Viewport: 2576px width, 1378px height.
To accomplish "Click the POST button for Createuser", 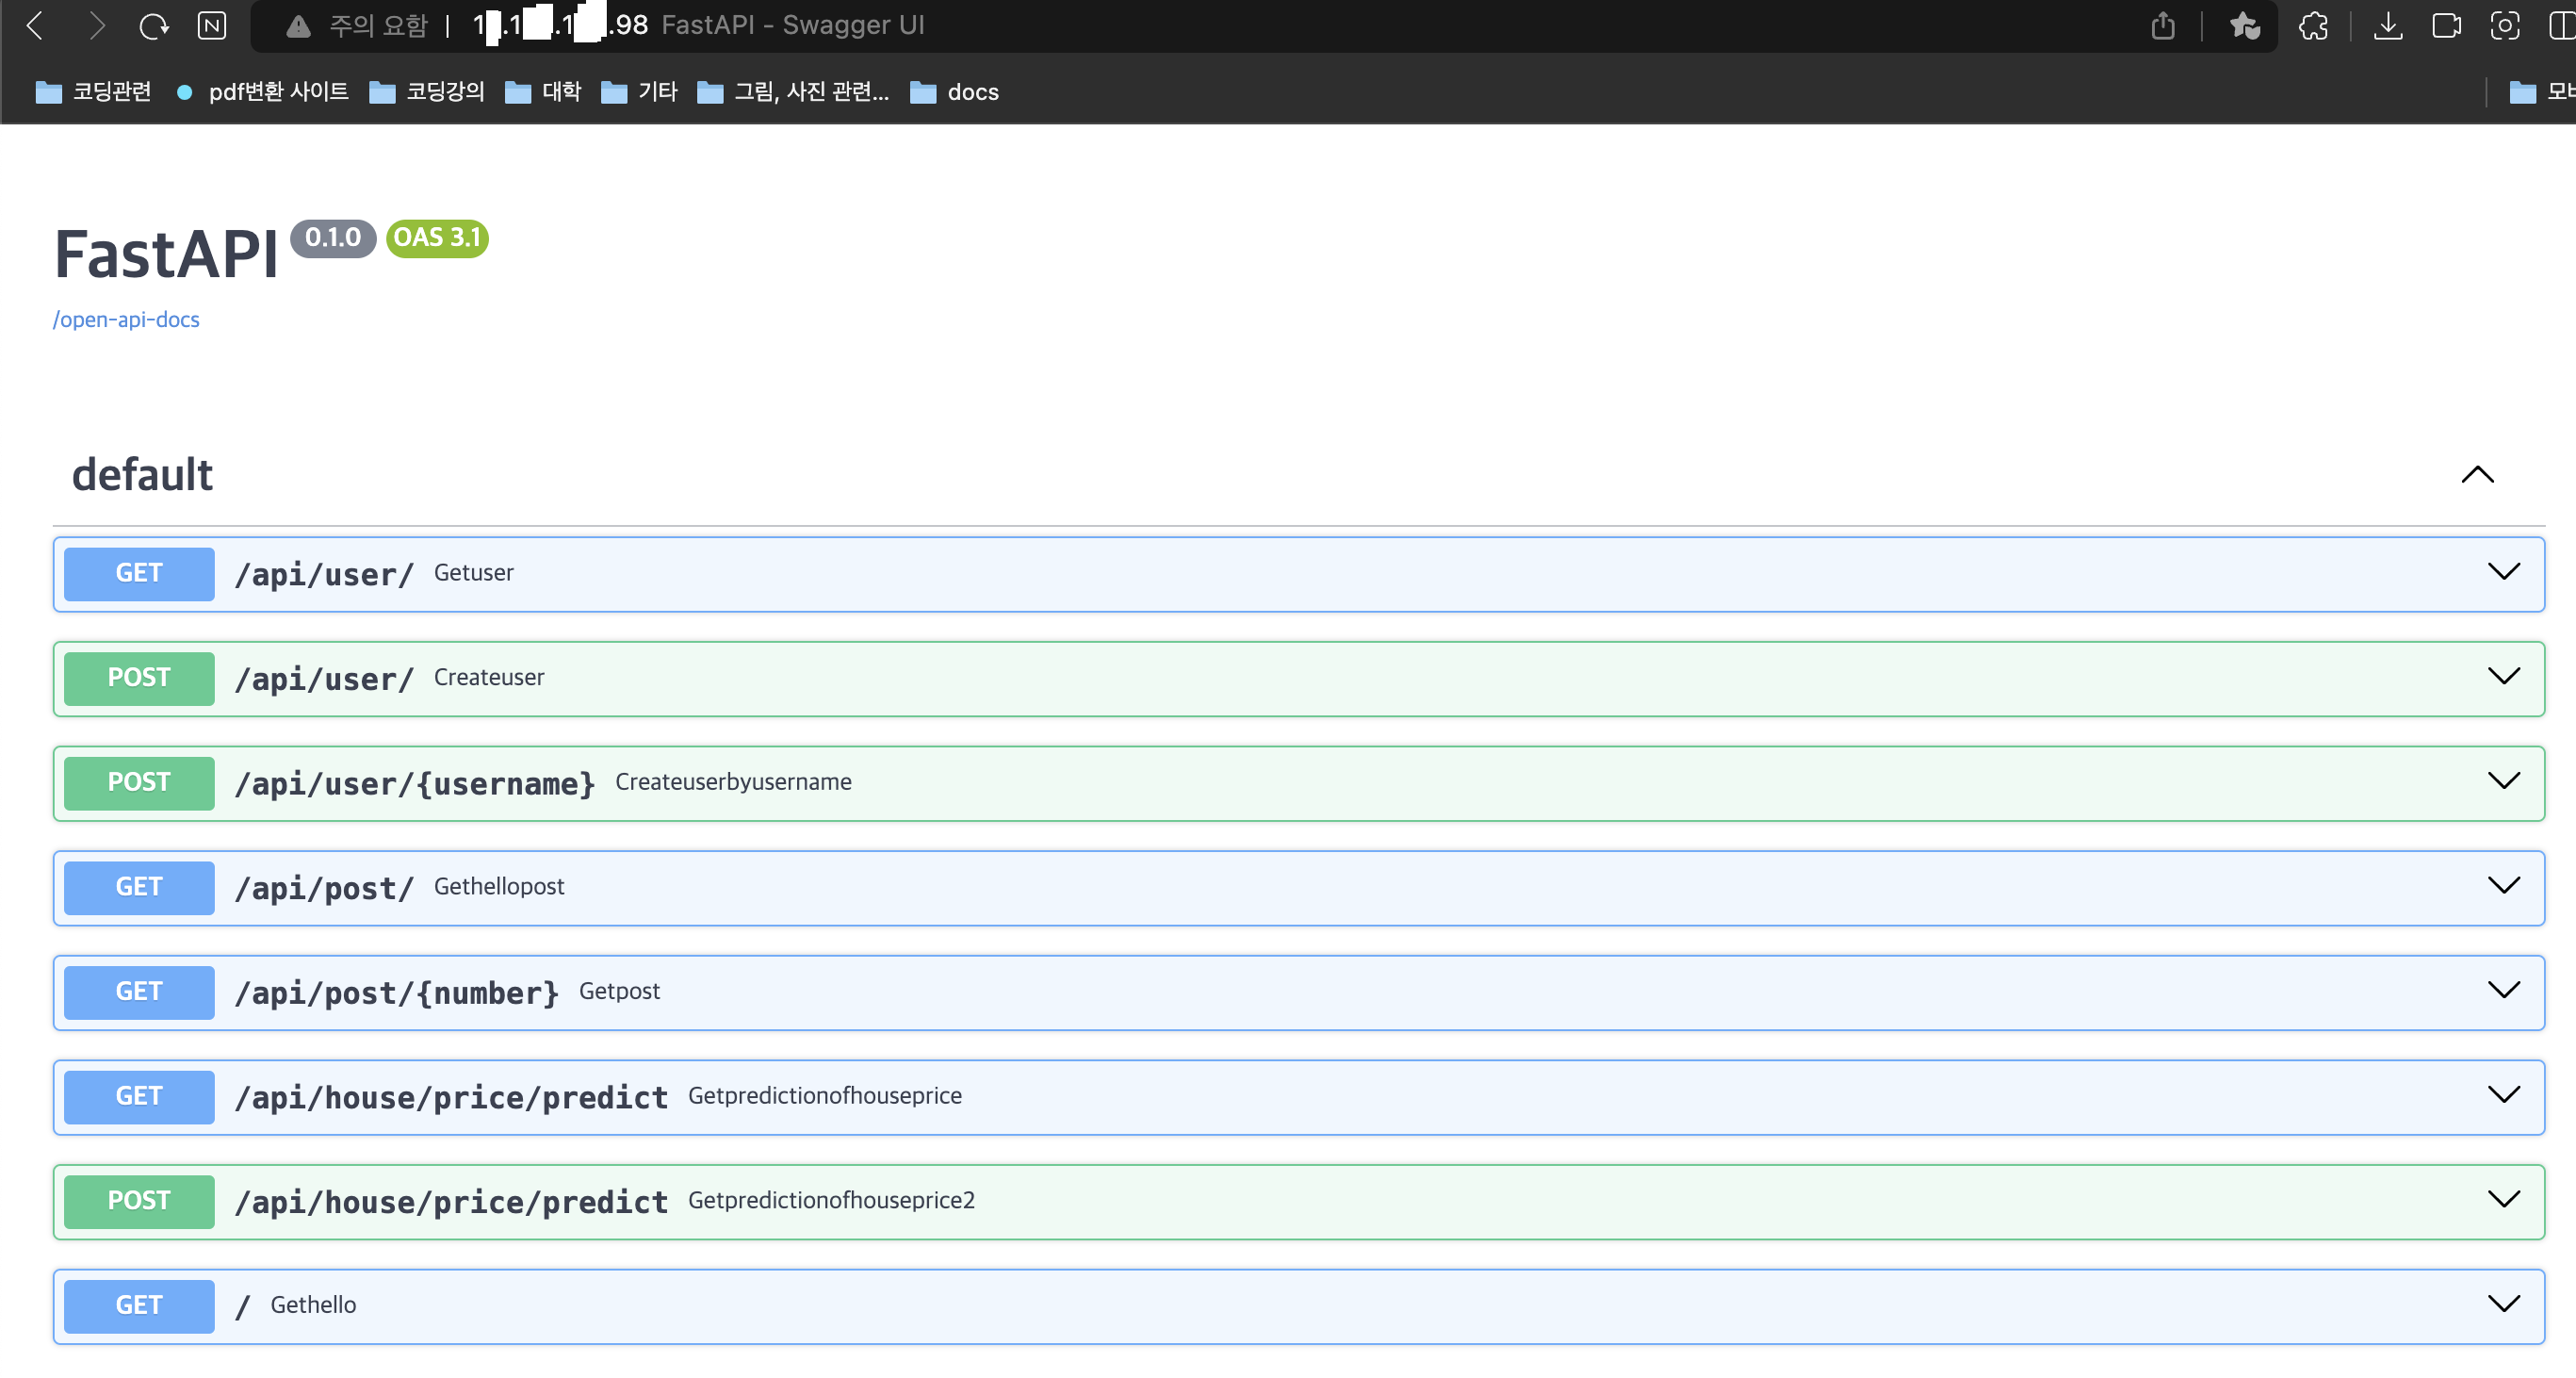I will (139, 678).
